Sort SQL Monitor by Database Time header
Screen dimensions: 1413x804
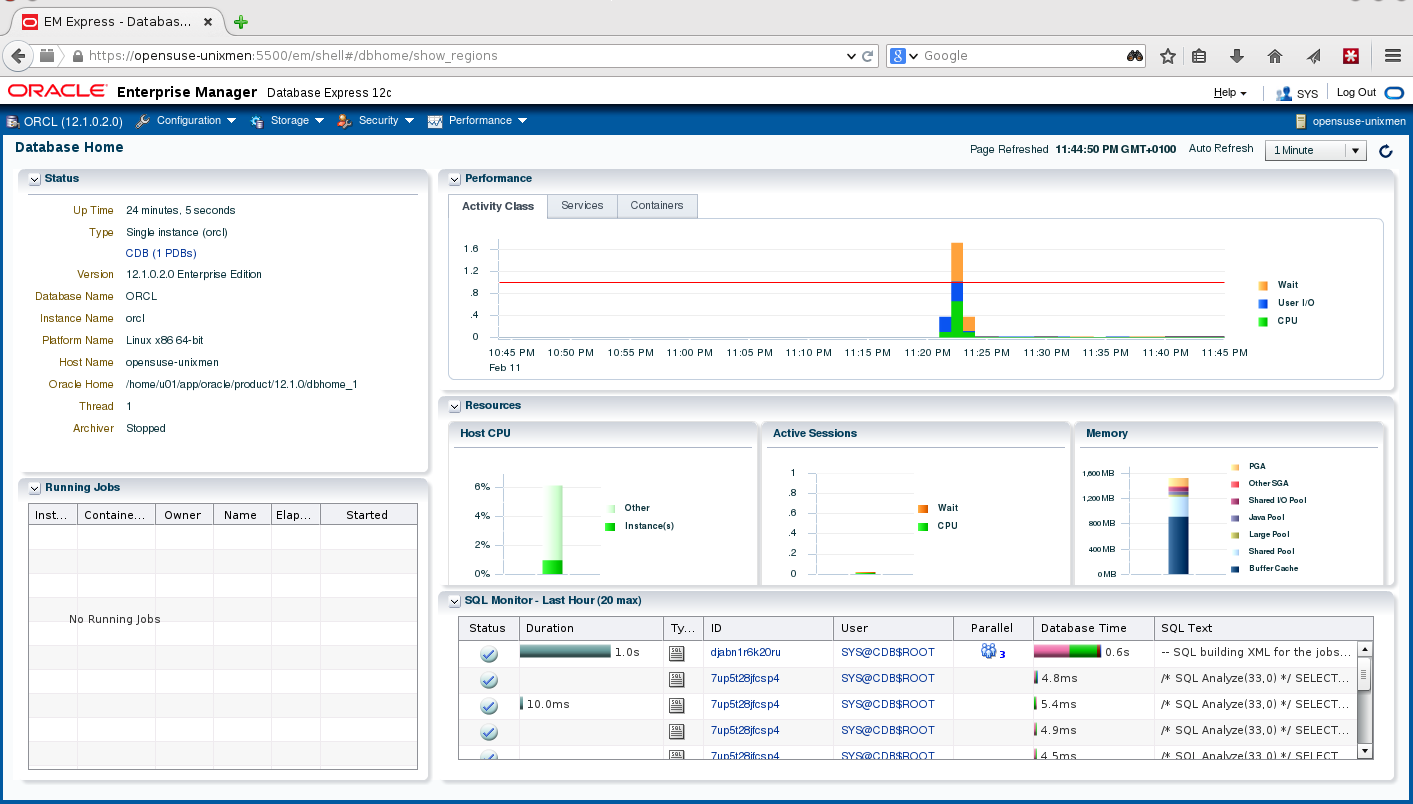point(1093,628)
